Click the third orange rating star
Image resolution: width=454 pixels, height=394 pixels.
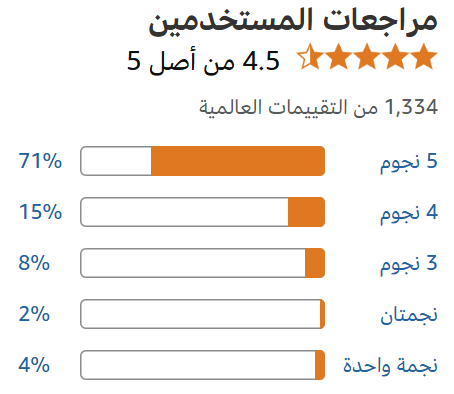pos(367,56)
